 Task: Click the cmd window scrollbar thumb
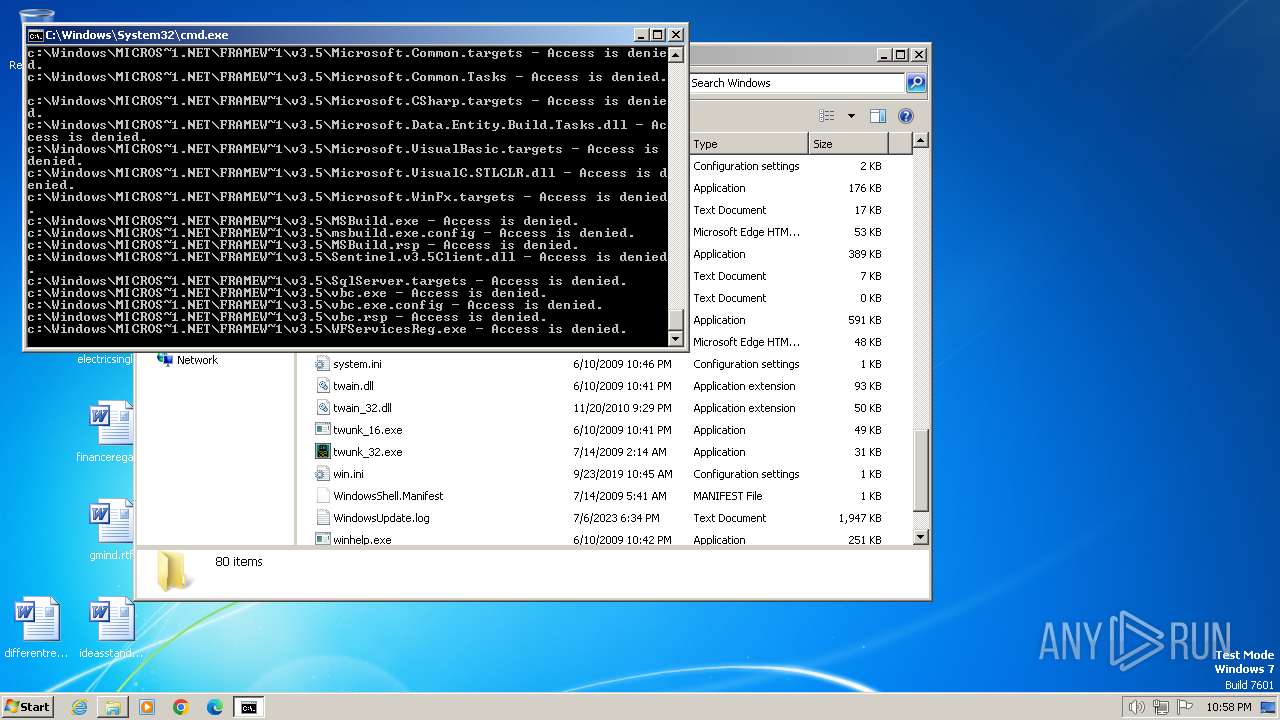[x=676, y=320]
